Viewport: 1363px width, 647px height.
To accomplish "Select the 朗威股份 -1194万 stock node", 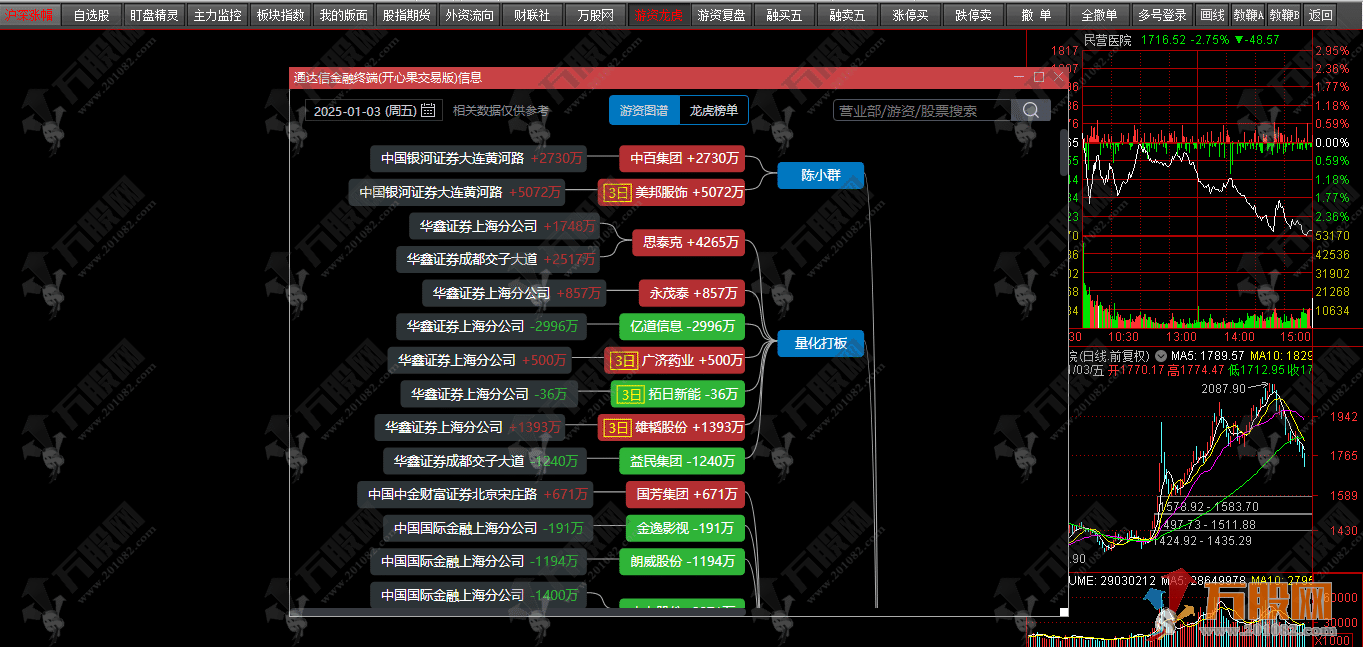I will pyautogui.click(x=682, y=561).
